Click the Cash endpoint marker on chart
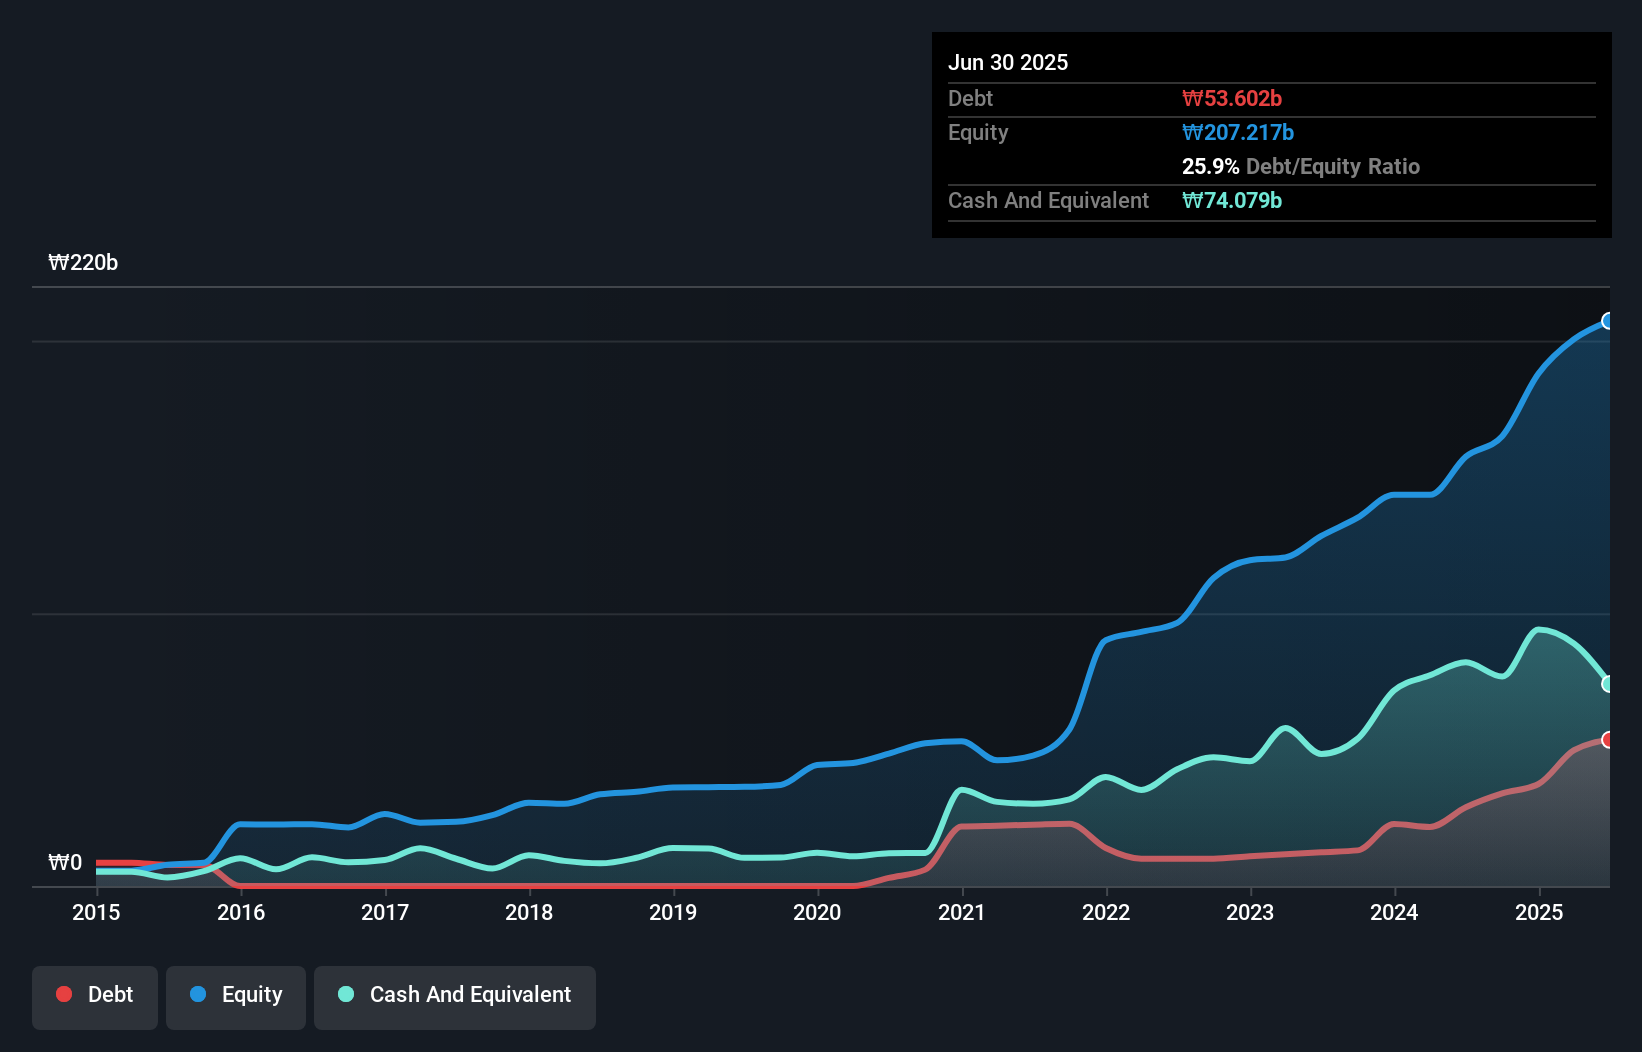This screenshot has height=1052, width=1642. pyautogui.click(x=1608, y=684)
